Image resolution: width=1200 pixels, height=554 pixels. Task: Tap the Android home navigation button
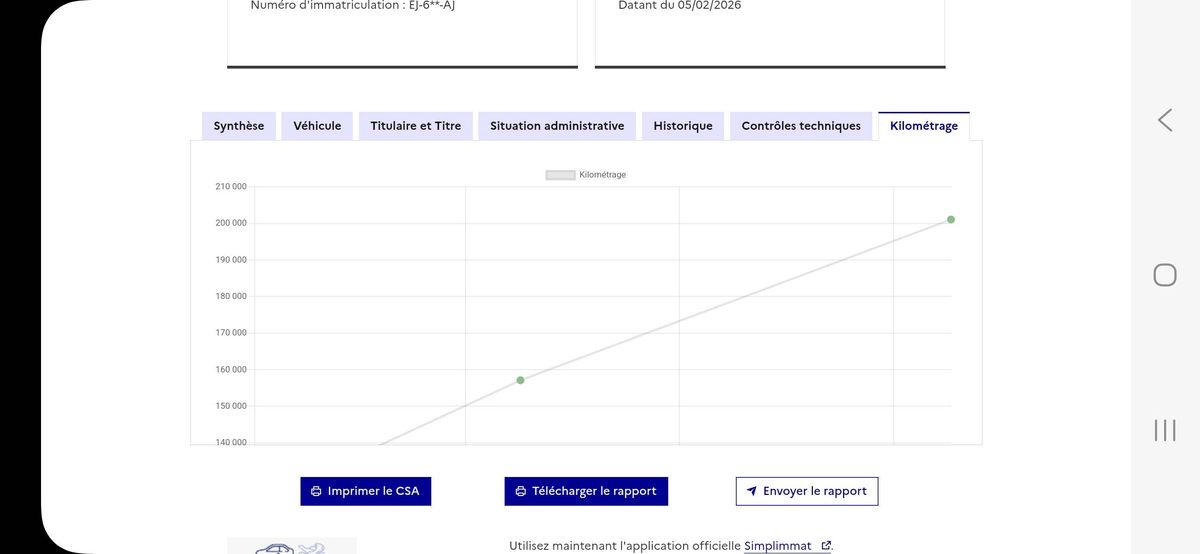tap(1165, 275)
